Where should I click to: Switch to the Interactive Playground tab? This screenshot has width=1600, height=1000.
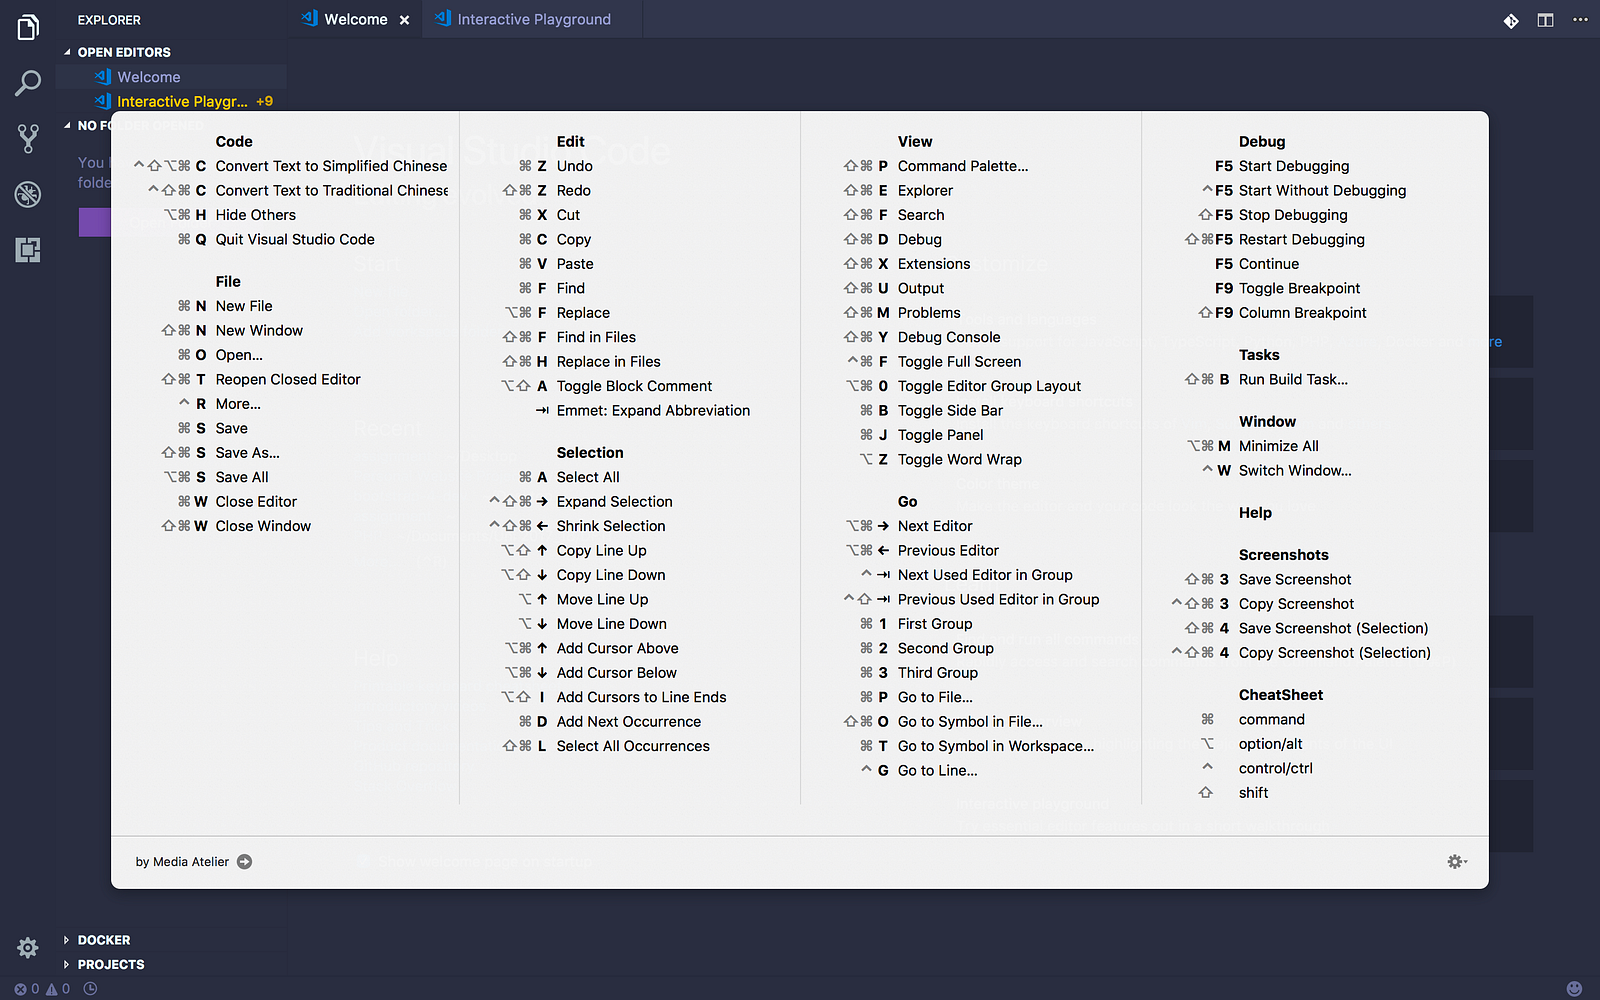tap(534, 19)
